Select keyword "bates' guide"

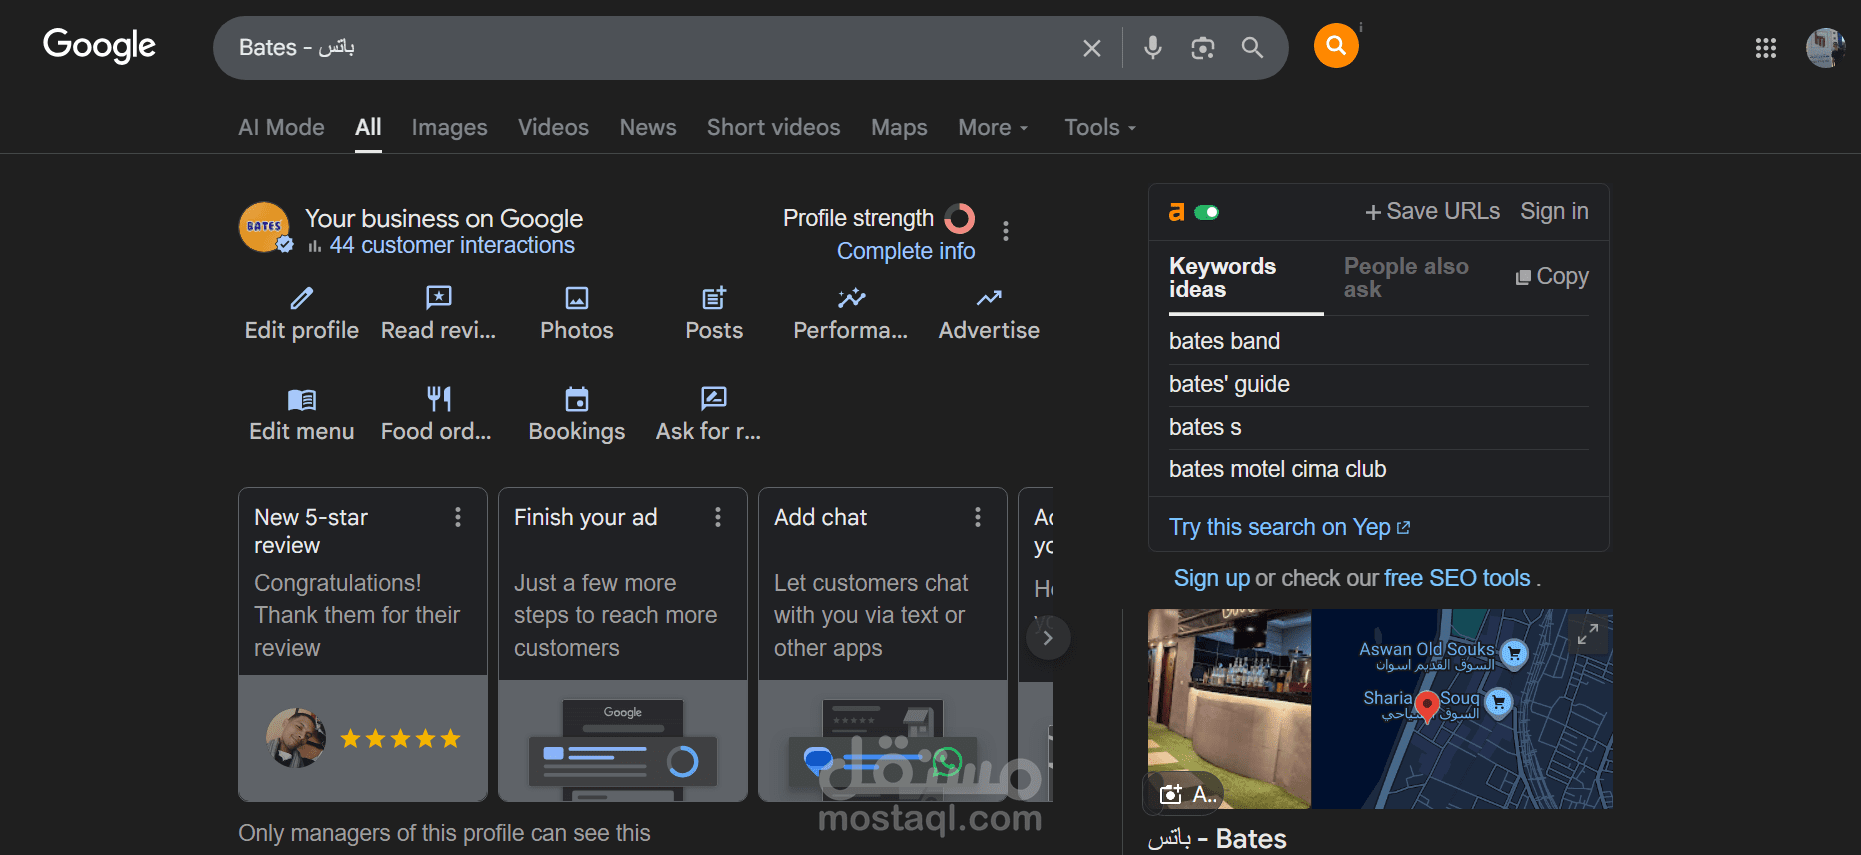tap(1229, 385)
